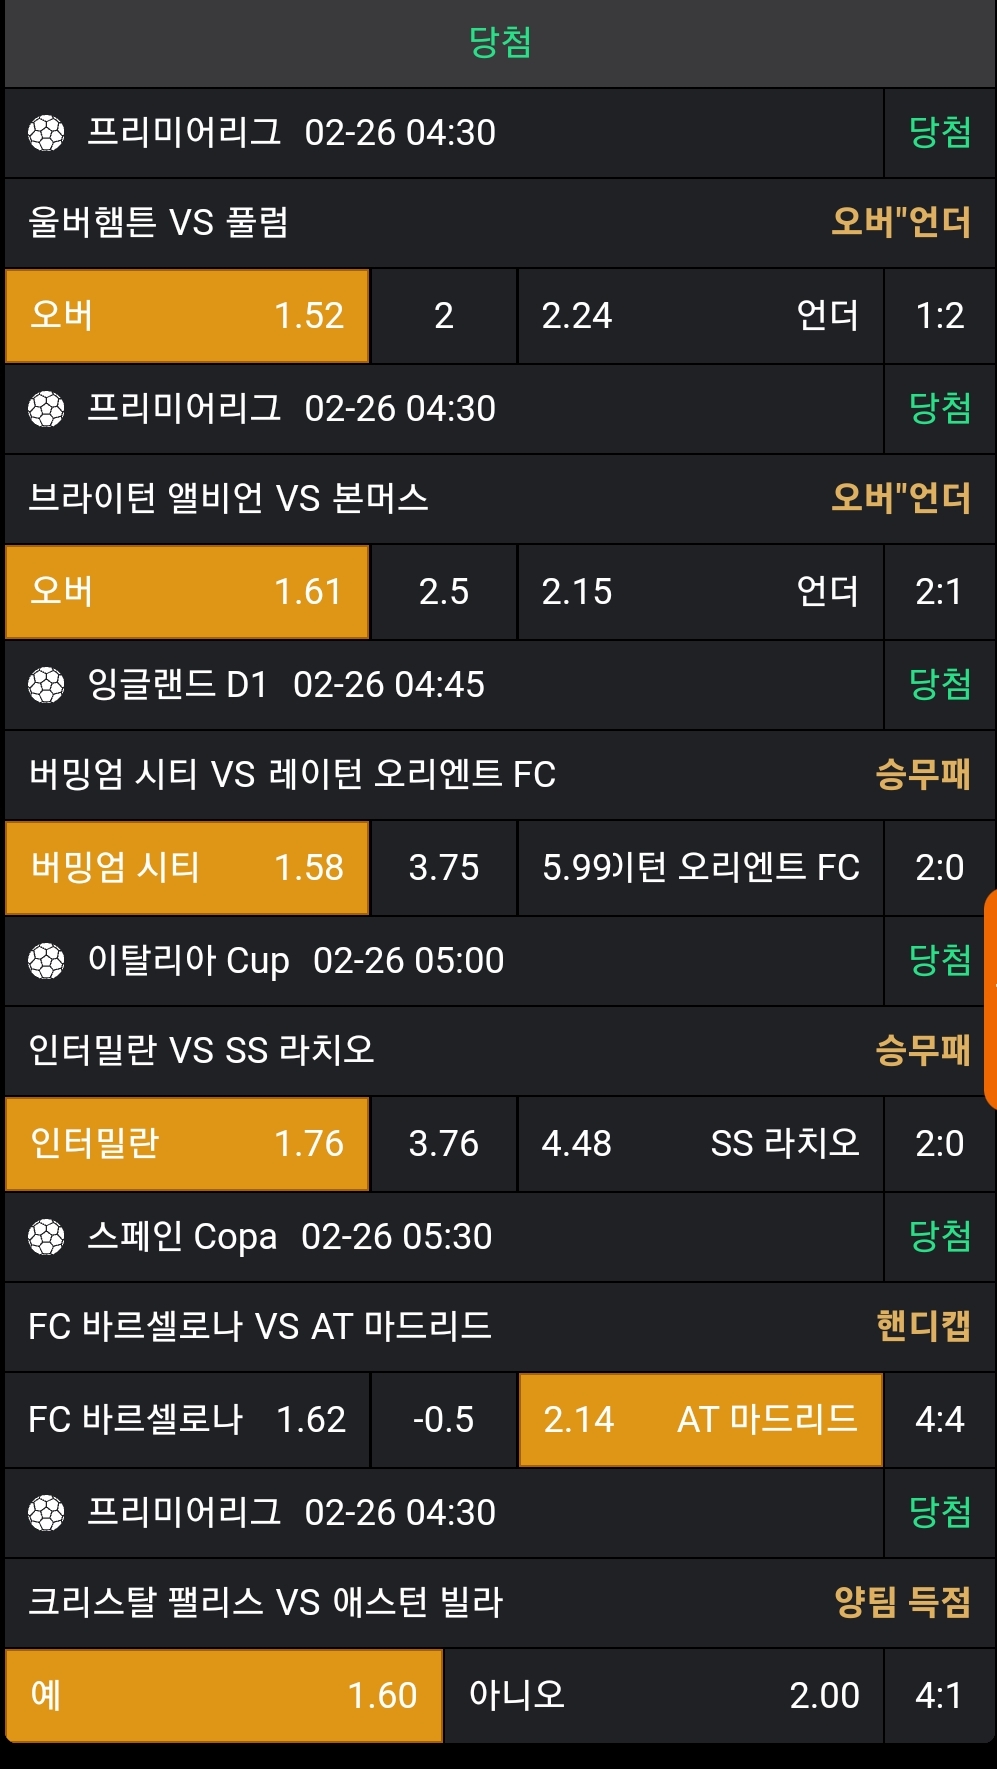
Task: Select FC 바르셀로나 1.62 handicap option
Action: point(187,1420)
